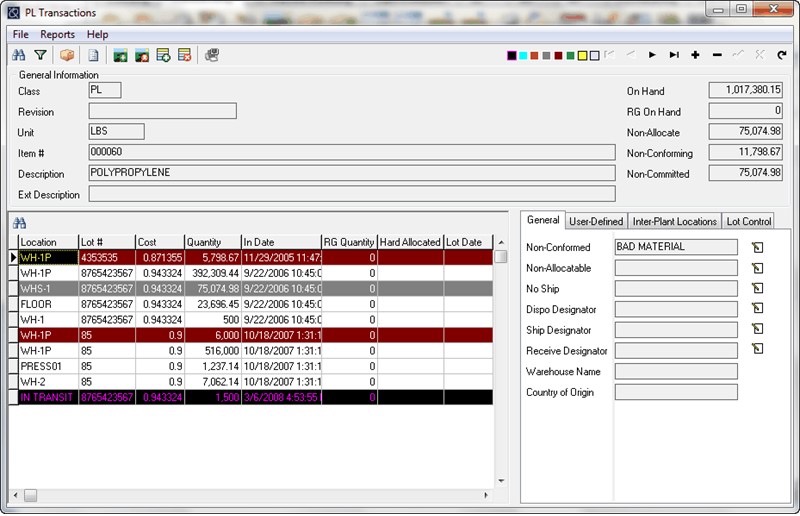Image resolution: width=800 pixels, height=516 pixels.
Task: Click the Quantity column header
Action: tap(212, 242)
